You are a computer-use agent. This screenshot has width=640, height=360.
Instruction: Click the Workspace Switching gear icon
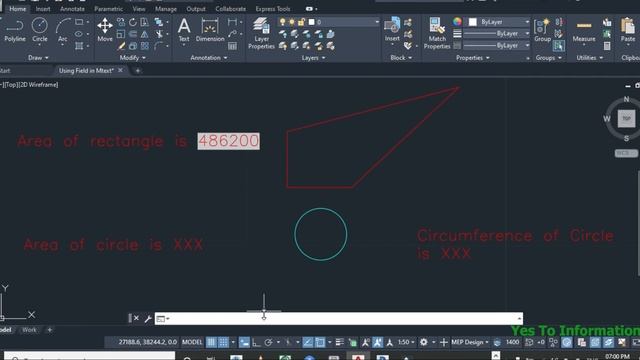point(424,342)
